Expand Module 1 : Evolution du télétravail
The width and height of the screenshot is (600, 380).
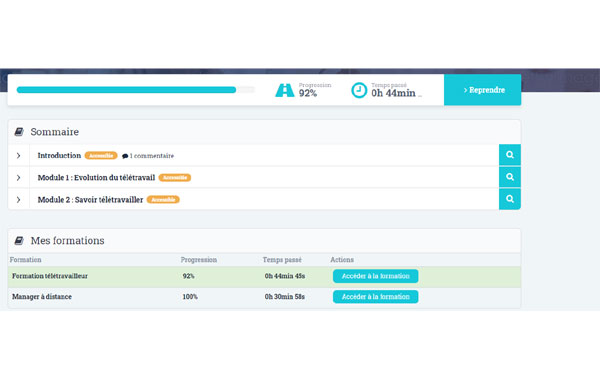18,178
